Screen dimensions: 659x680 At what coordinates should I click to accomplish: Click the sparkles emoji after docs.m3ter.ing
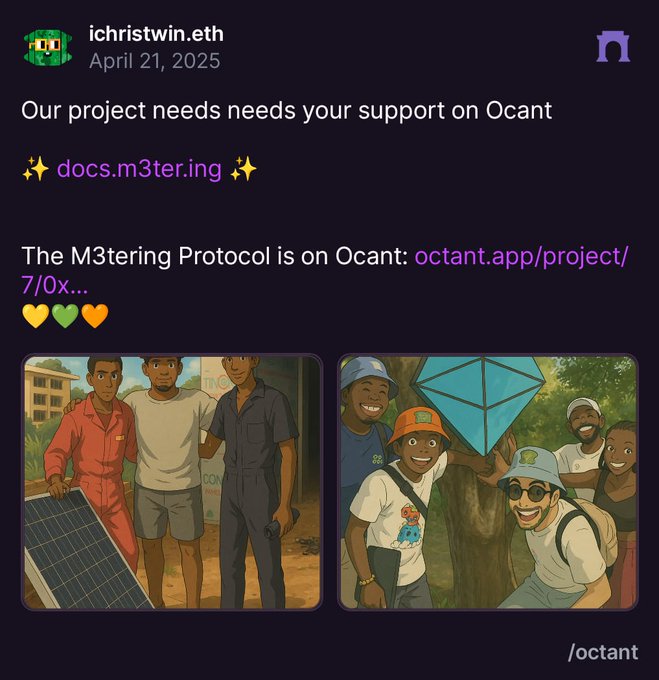click(243, 169)
